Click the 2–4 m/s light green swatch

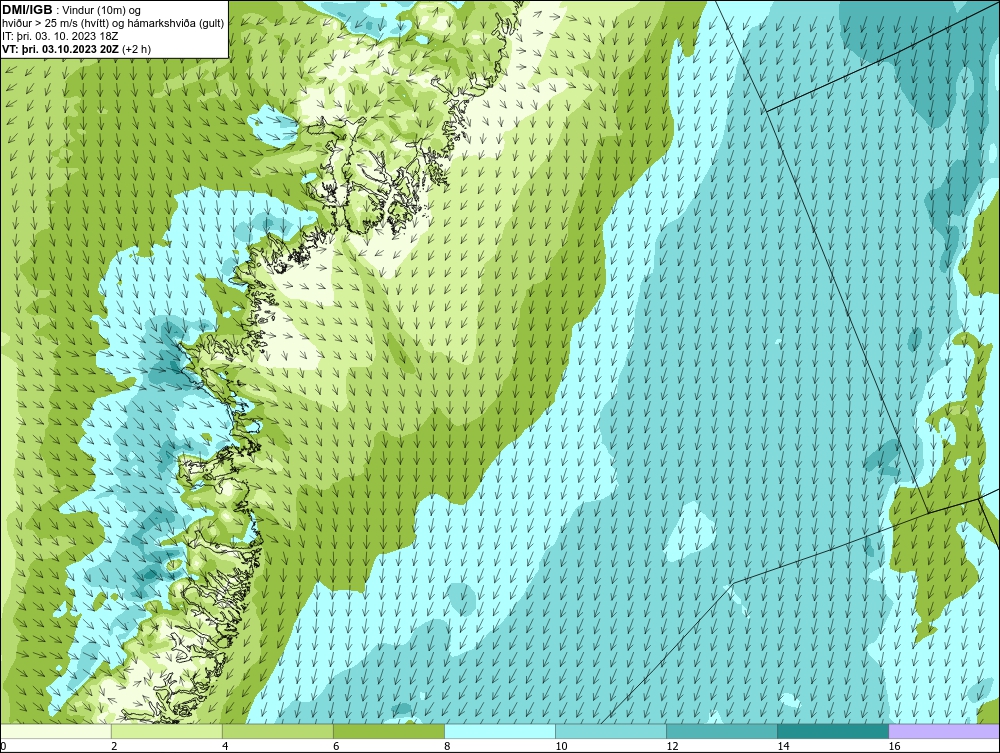click(x=167, y=731)
